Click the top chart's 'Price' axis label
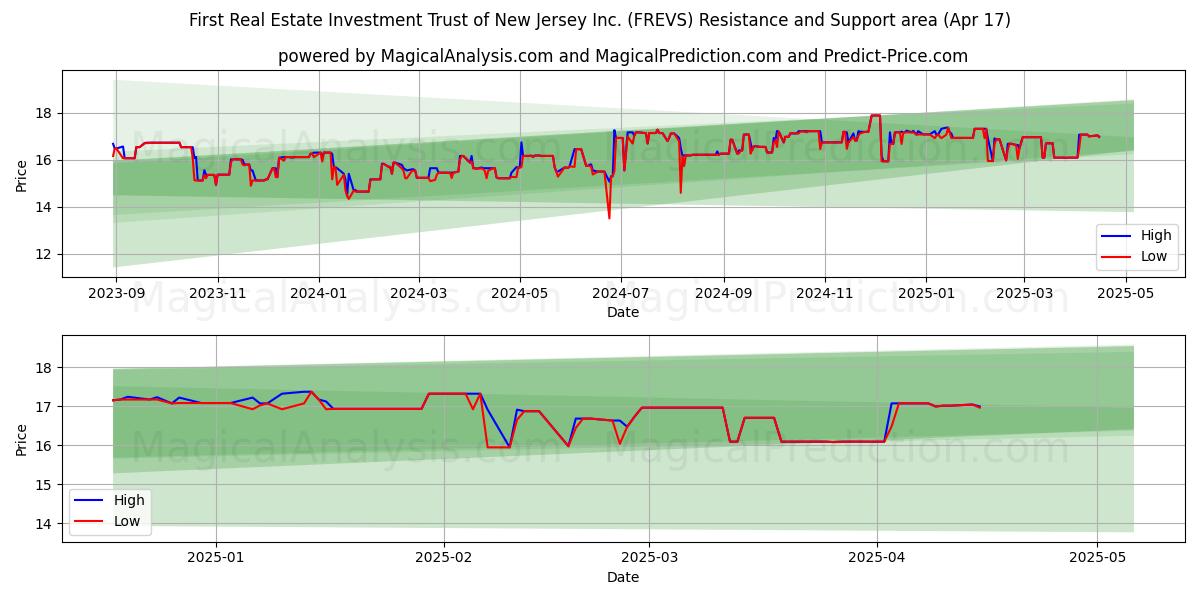 [22, 174]
